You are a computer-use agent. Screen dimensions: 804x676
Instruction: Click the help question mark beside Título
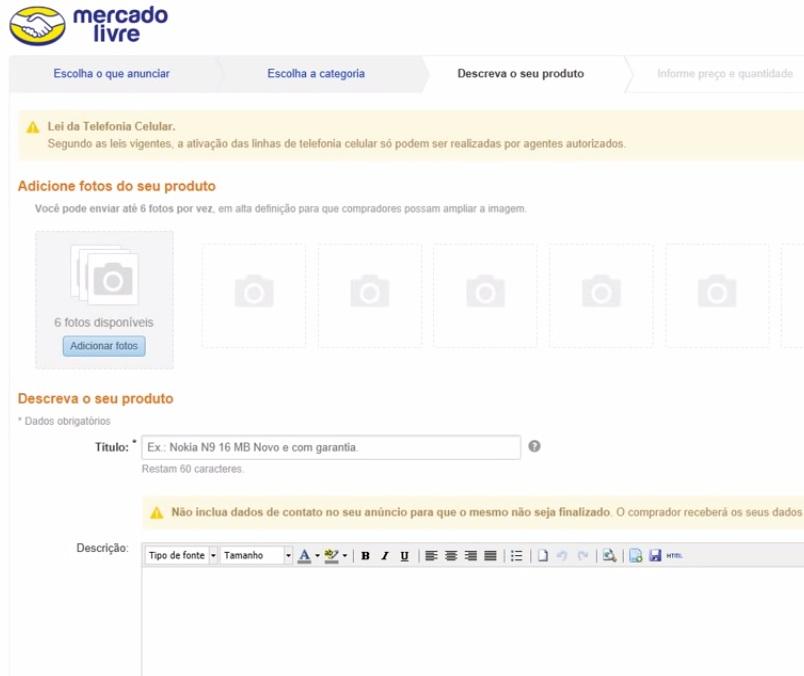534,446
